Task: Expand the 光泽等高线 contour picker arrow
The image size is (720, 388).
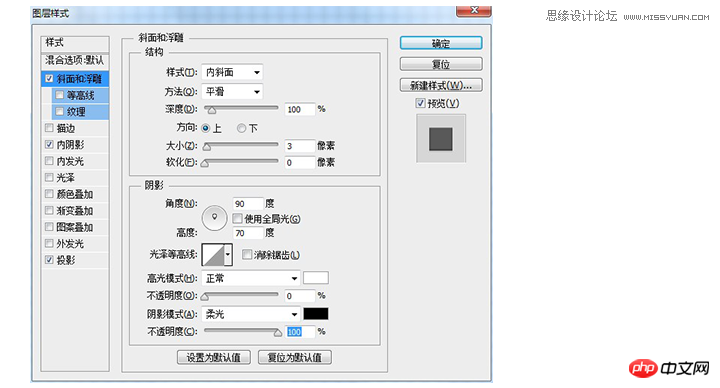Action: pos(228,255)
